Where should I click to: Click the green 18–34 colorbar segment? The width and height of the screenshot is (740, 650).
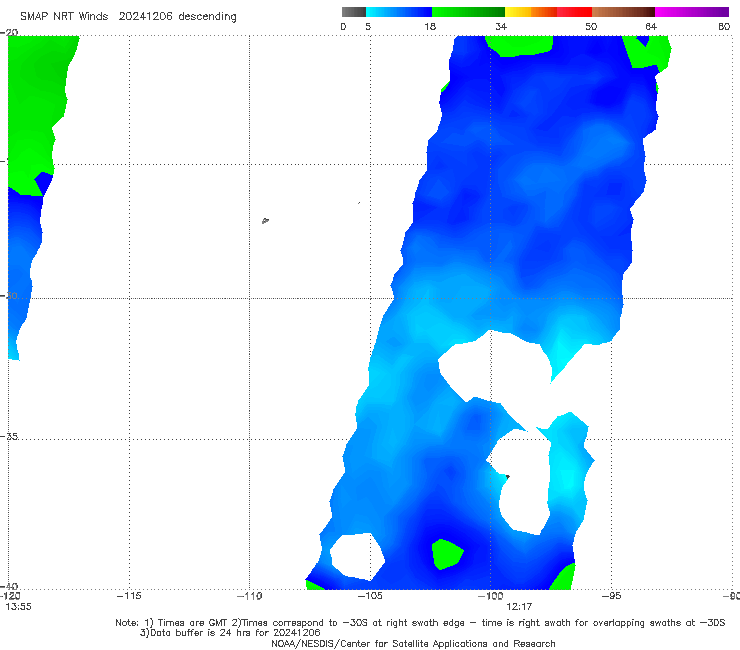point(468,12)
